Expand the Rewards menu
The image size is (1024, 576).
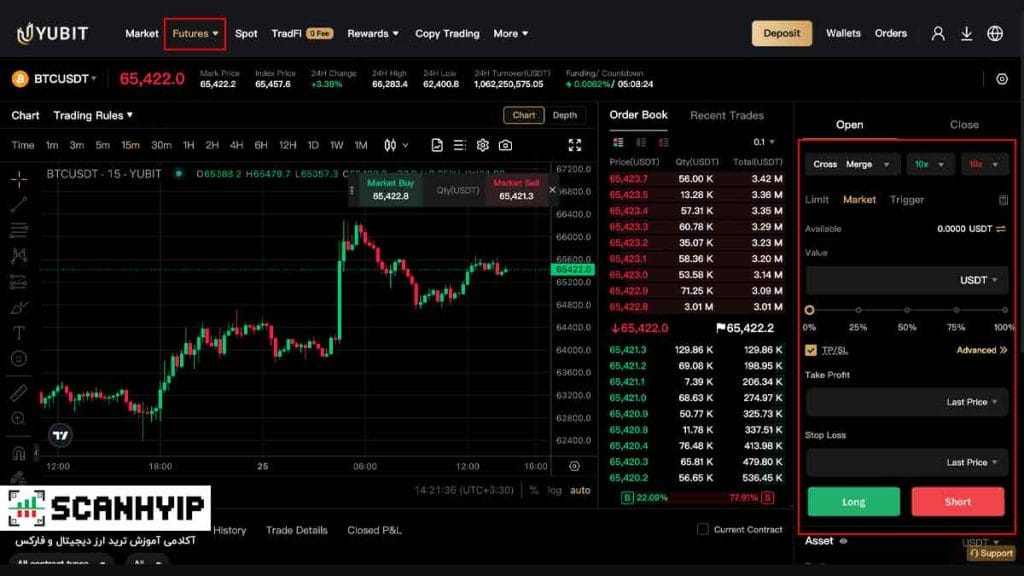click(373, 33)
